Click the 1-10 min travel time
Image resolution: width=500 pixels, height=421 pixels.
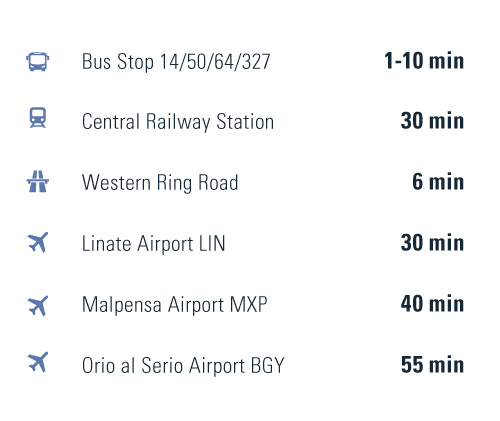424,61
